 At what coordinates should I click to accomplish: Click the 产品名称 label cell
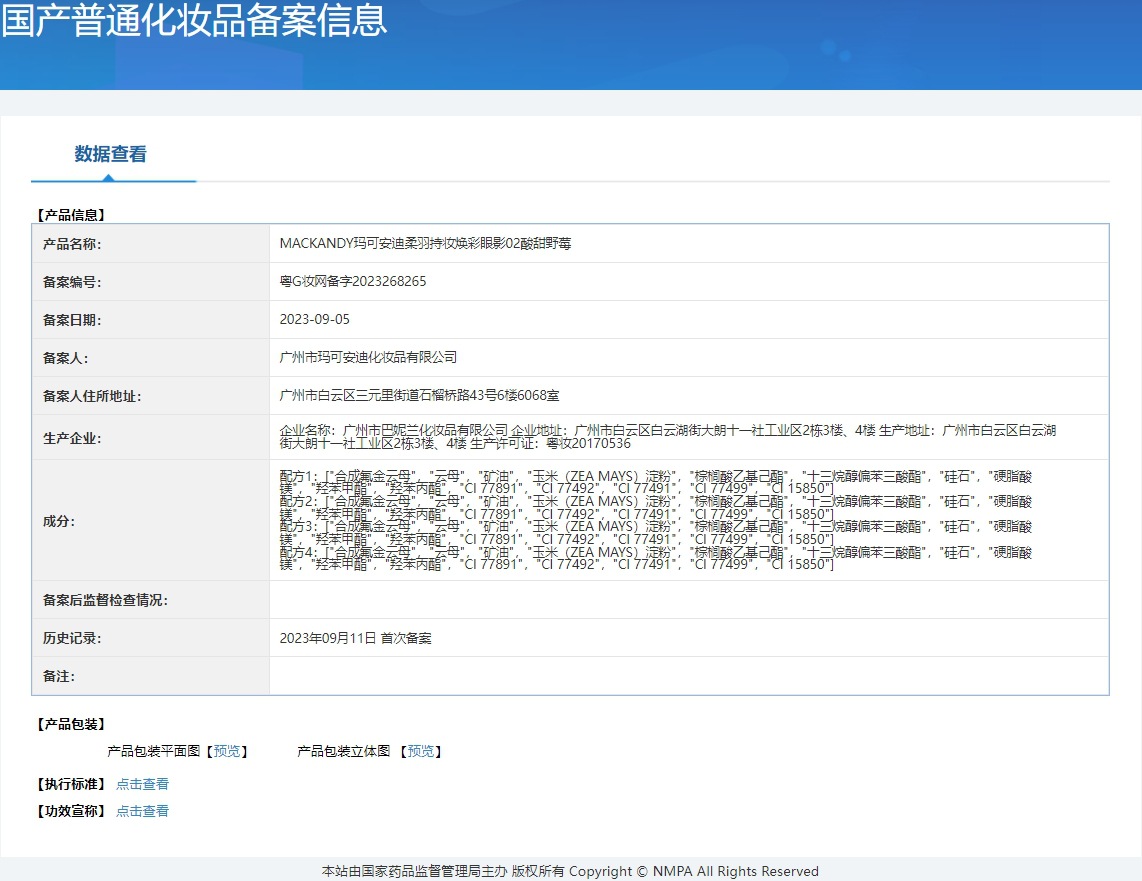click(151, 244)
